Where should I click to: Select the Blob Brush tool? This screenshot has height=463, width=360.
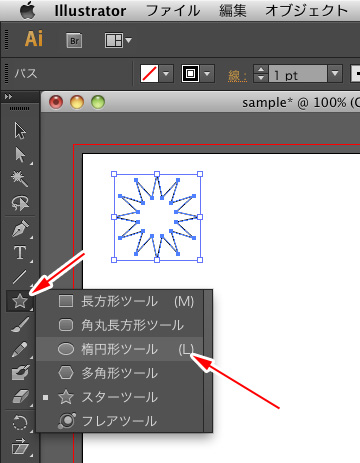tap(20, 373)
